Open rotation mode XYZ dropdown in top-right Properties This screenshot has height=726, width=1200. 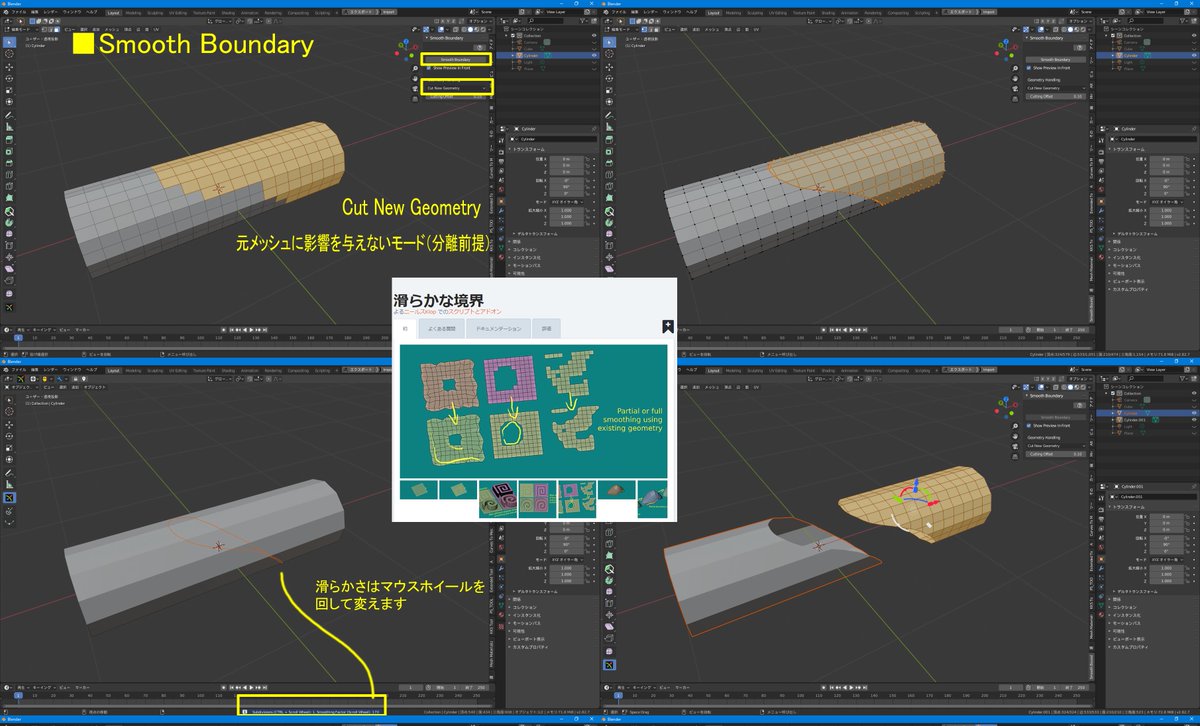pos(1167,202)
